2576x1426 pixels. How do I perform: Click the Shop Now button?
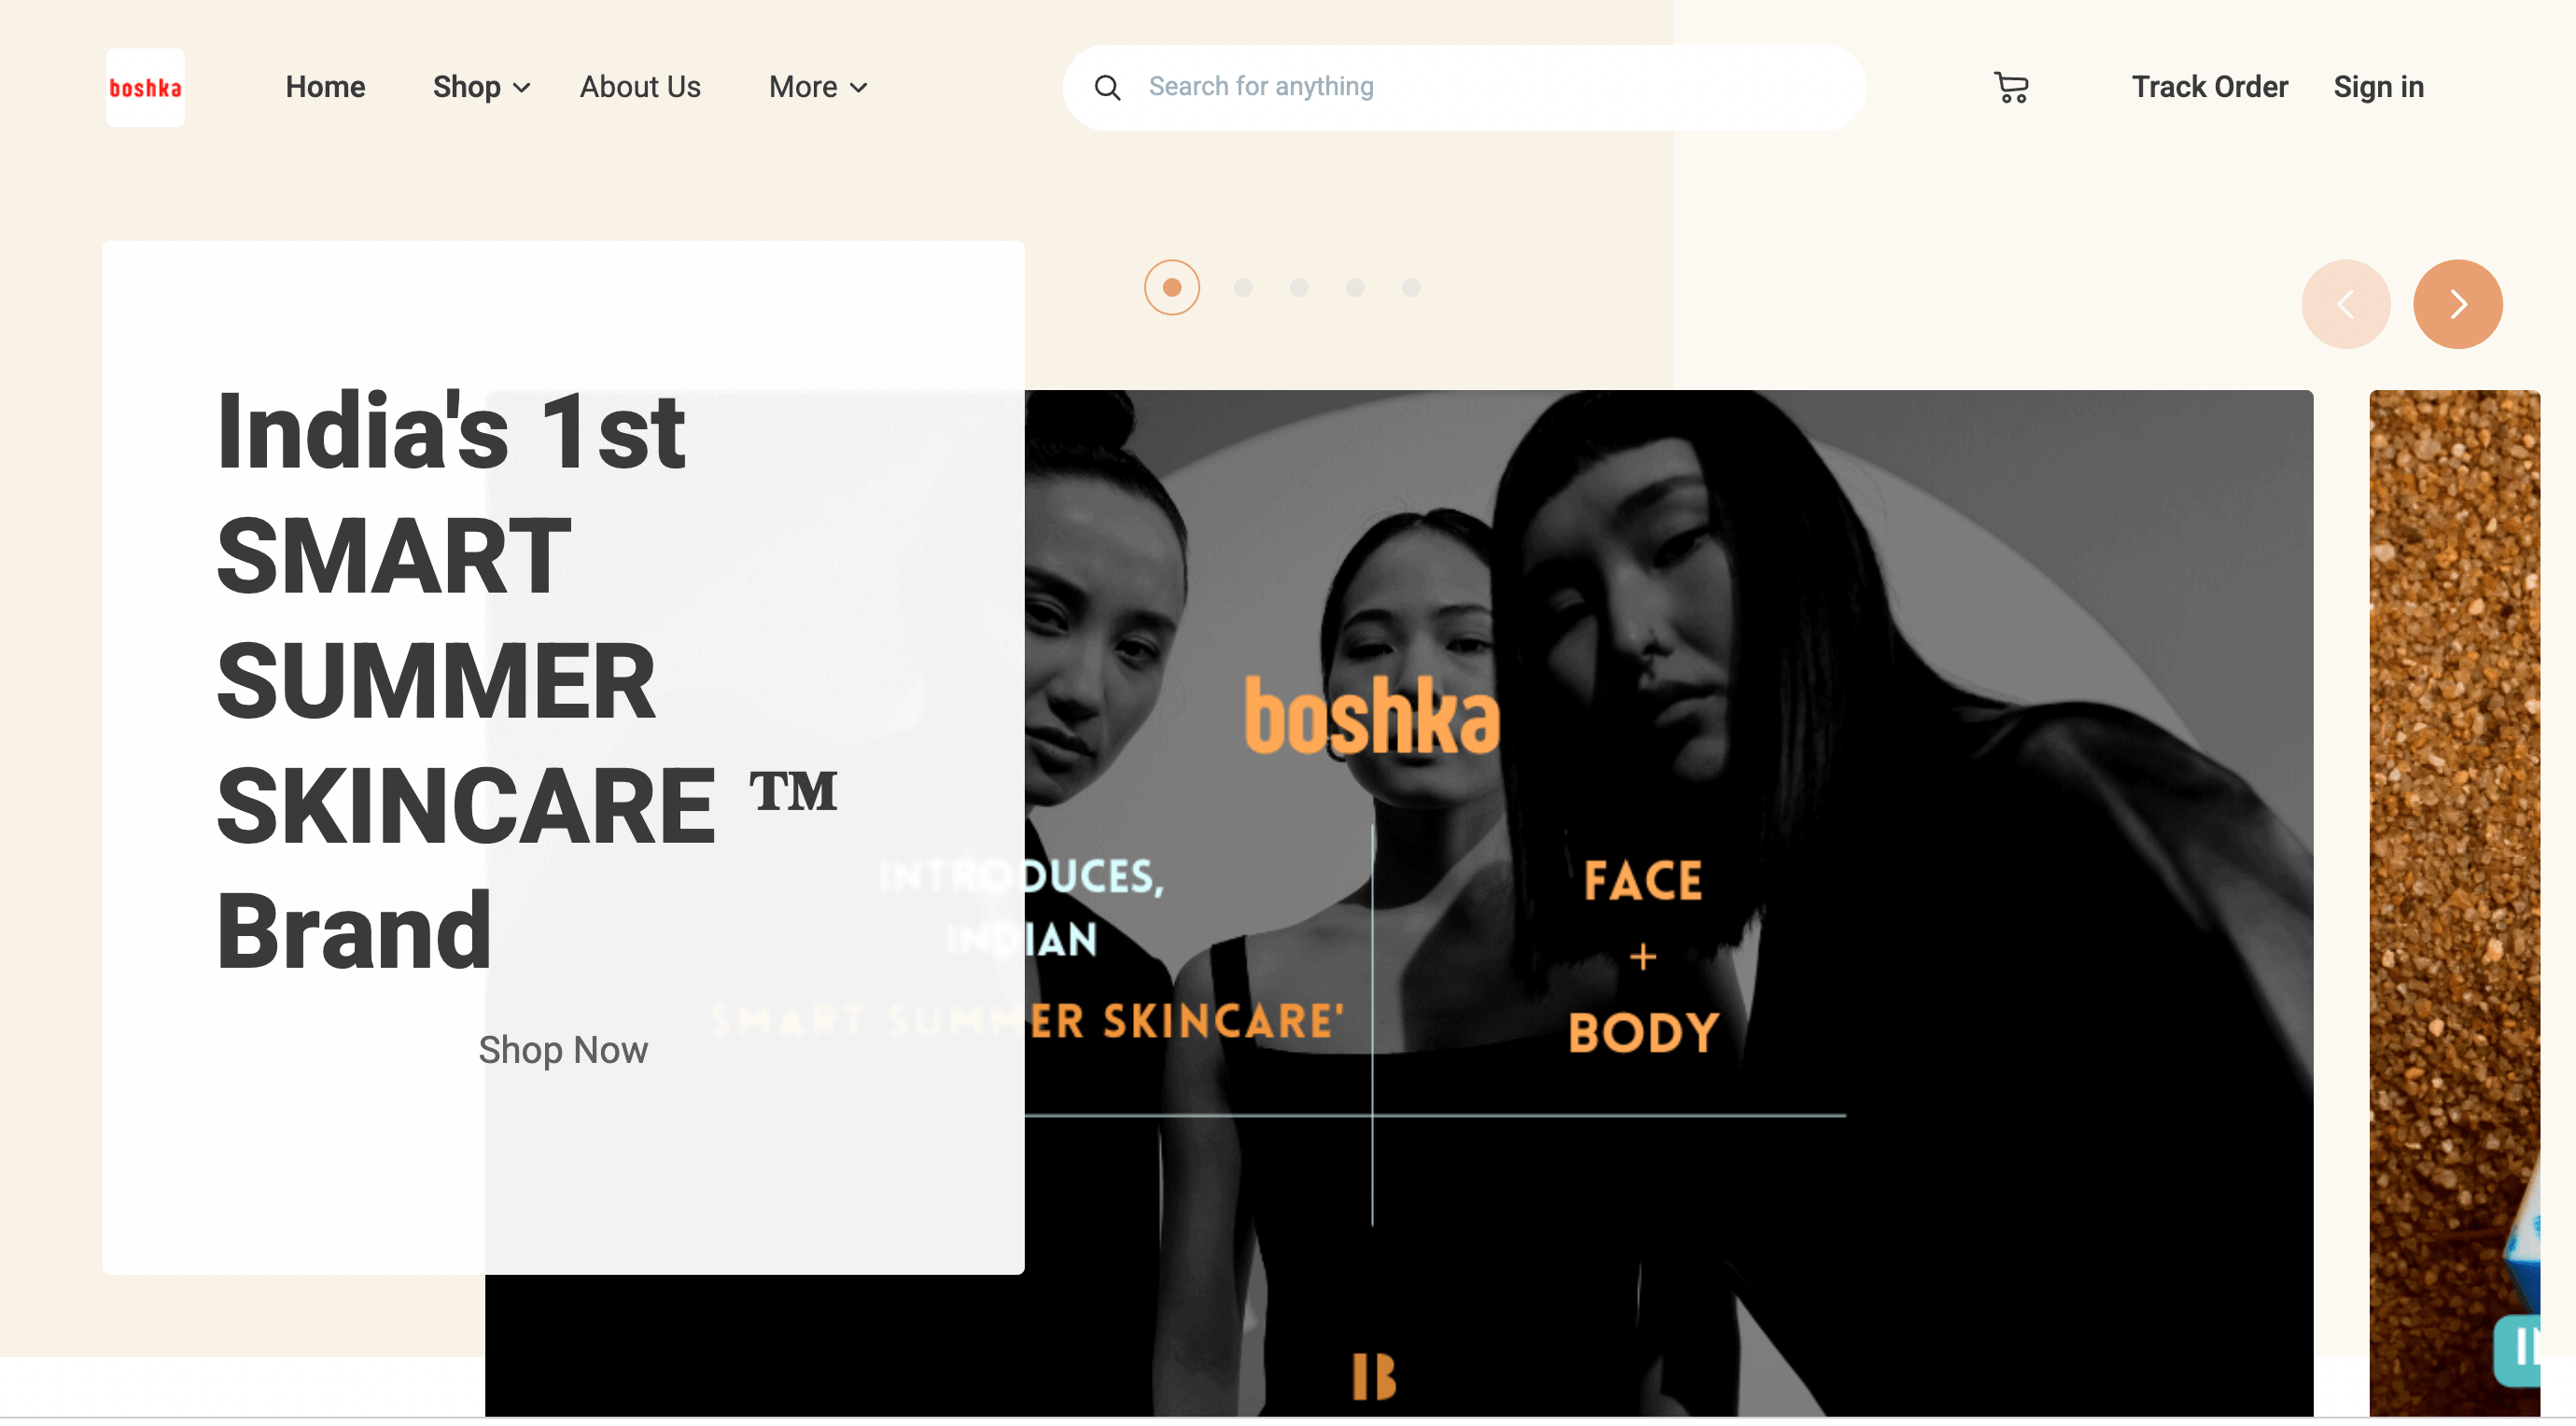563,1050
